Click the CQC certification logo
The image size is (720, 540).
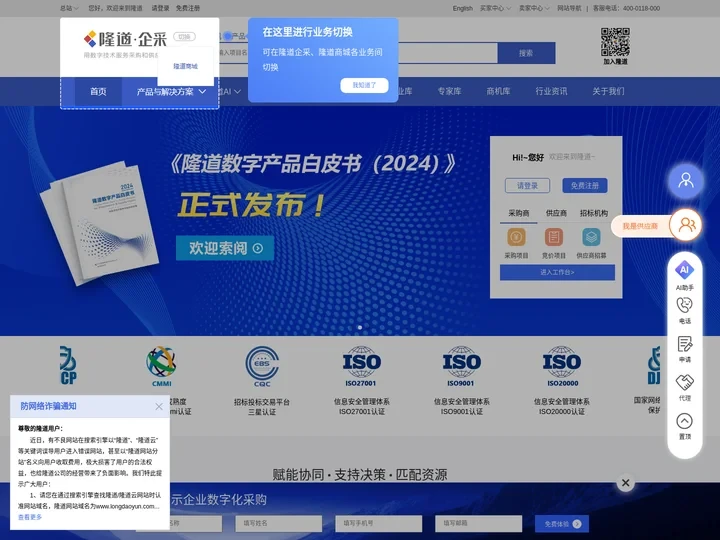[x=262, y=366]
